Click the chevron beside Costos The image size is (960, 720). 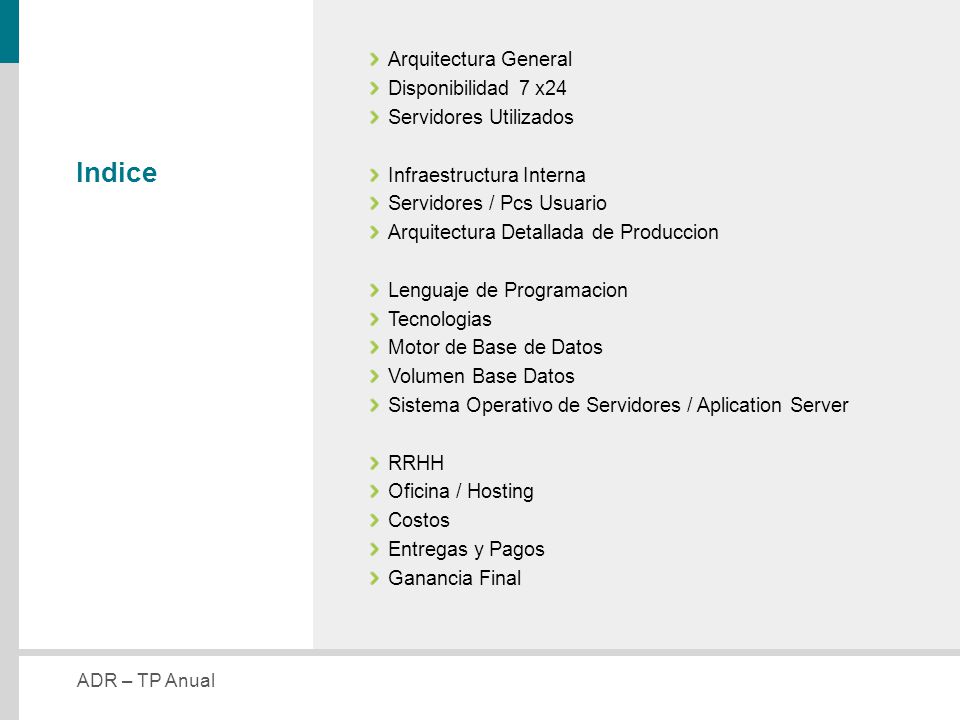pyautogui.click(x=374, y=520)
